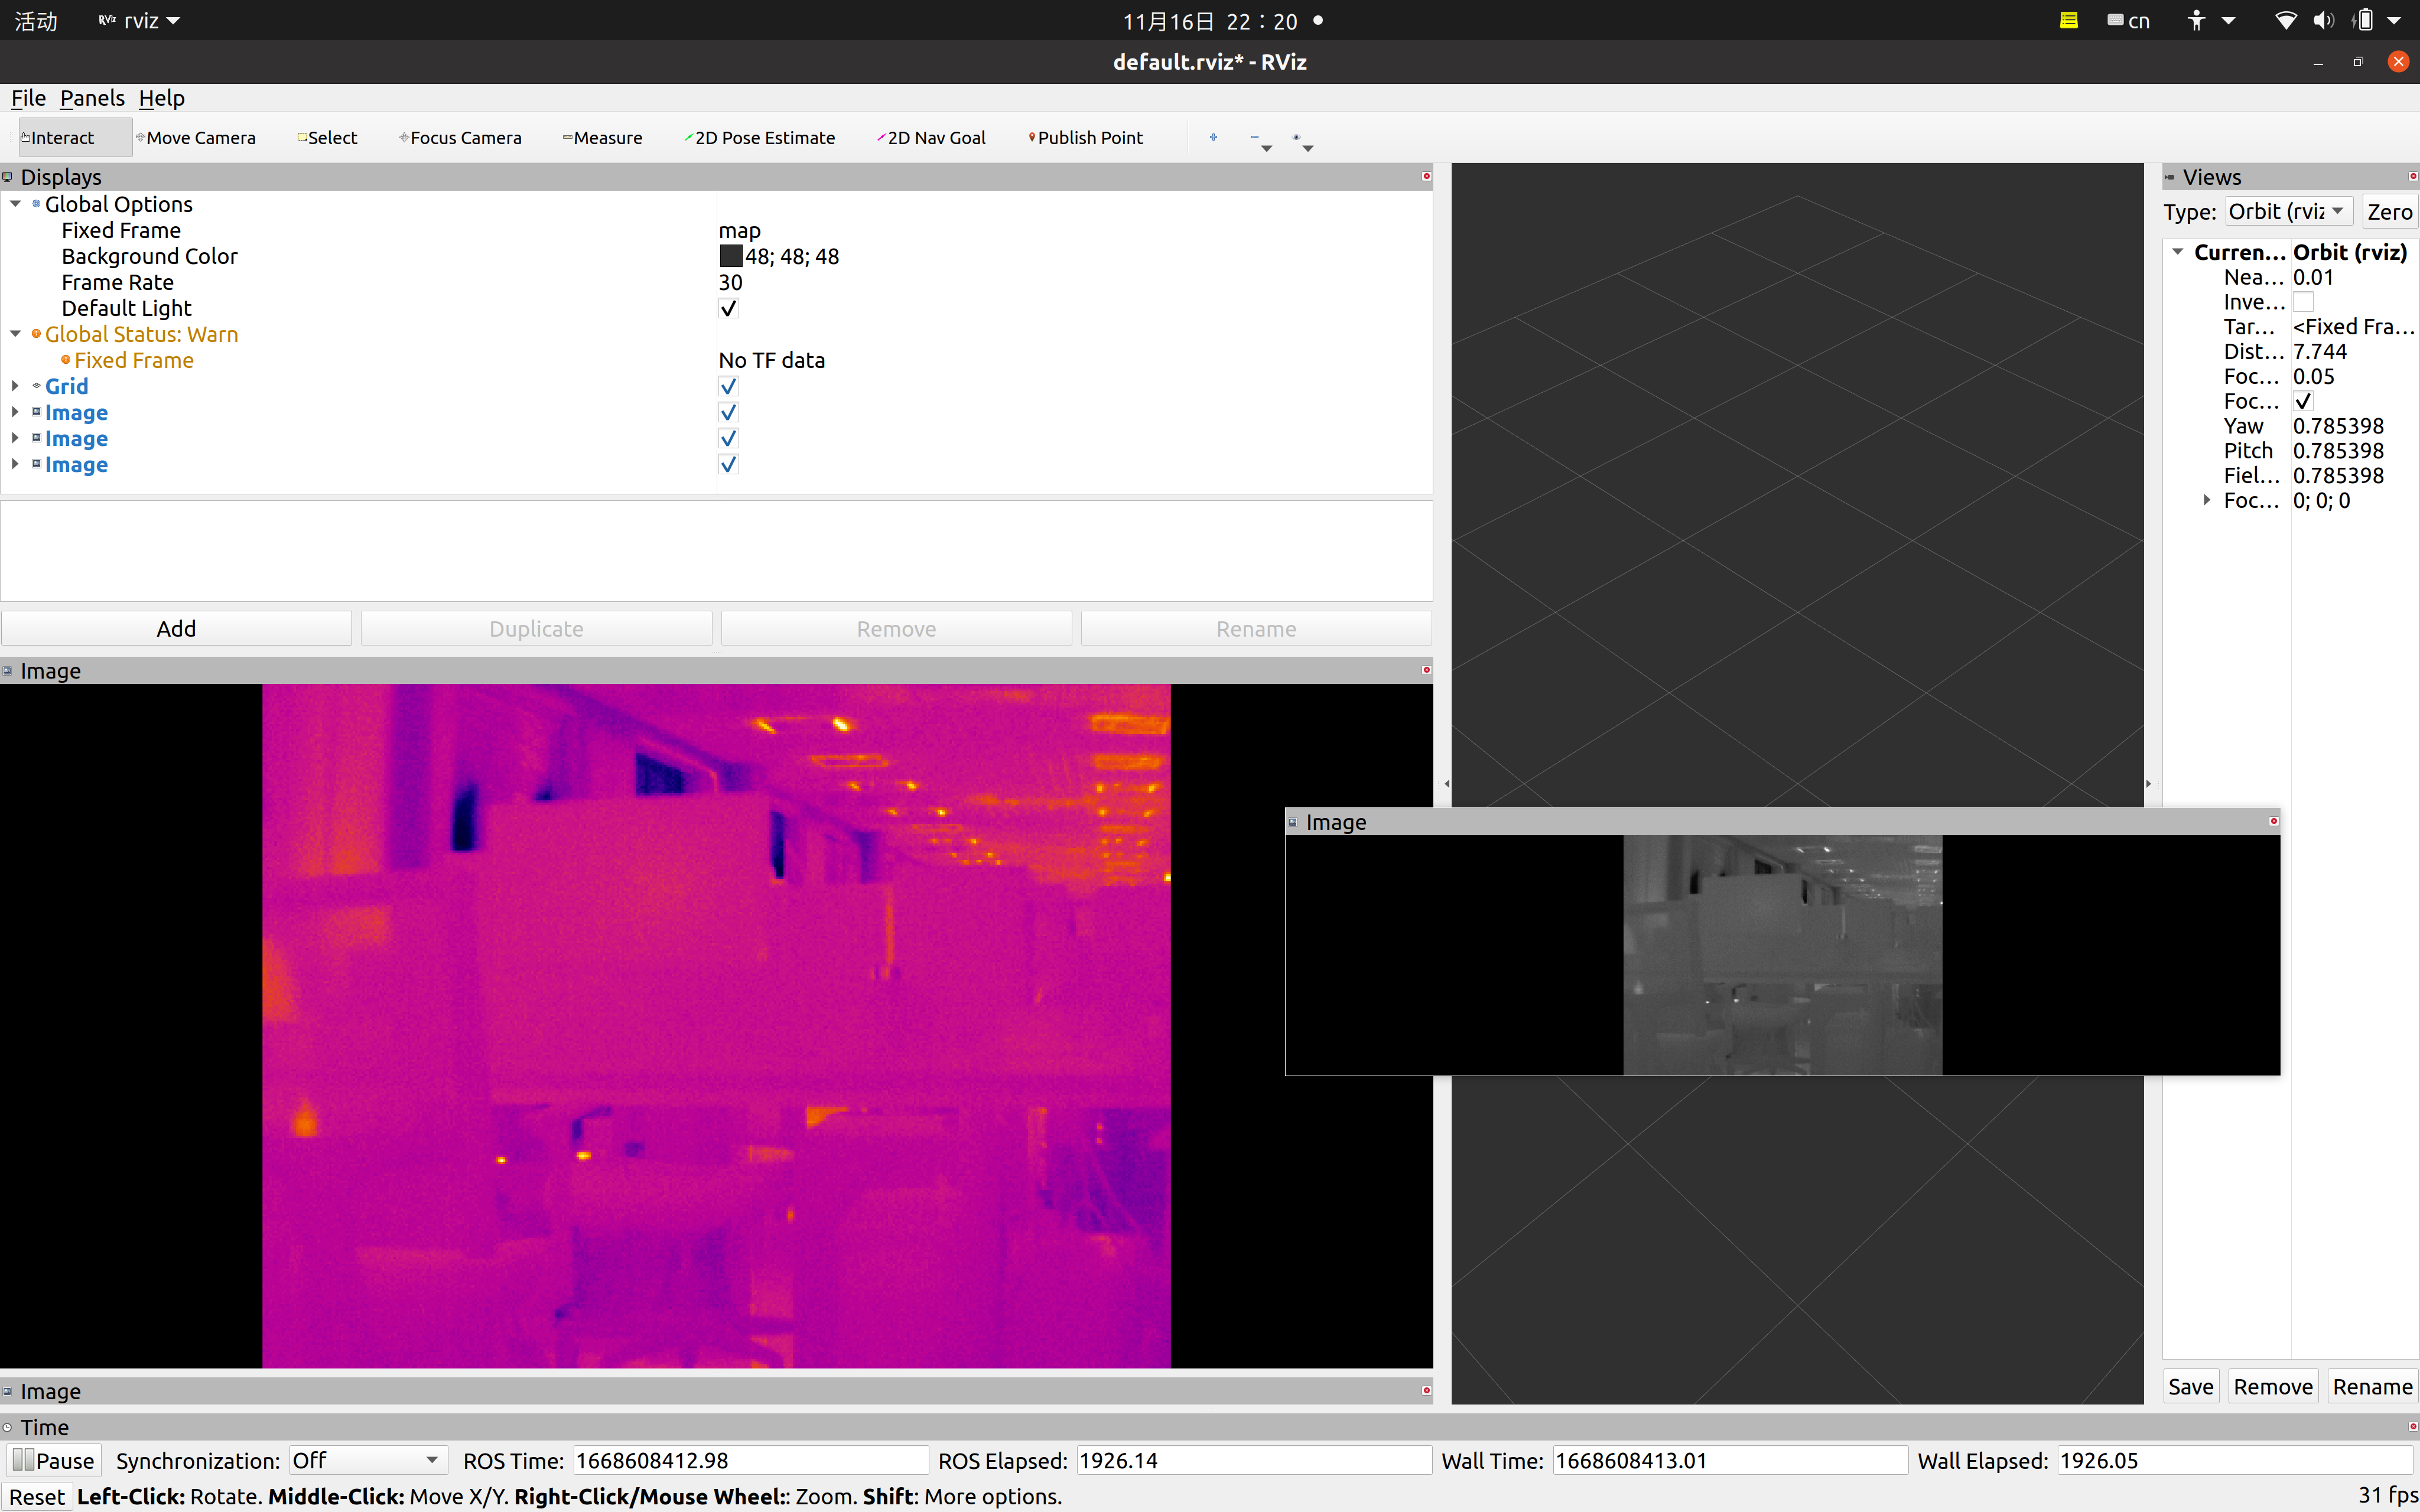
Task: Activate the Focus Camera tool
Action: coord(461,138)
